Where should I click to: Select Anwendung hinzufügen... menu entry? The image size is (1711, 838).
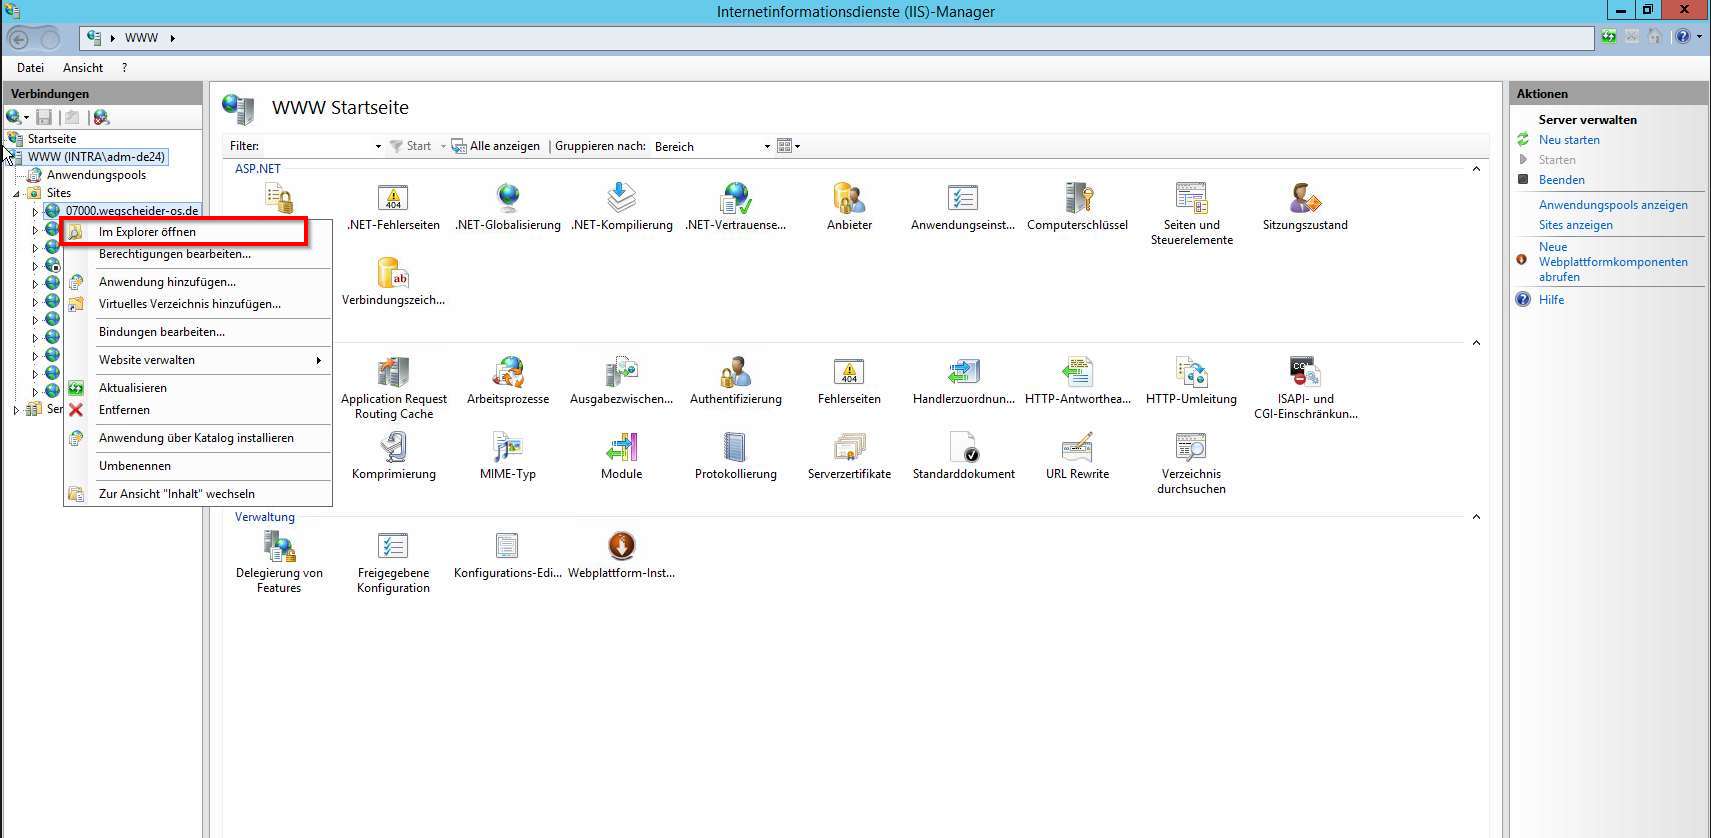pos(197,282)
